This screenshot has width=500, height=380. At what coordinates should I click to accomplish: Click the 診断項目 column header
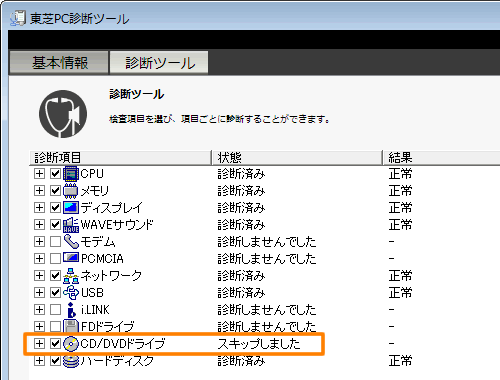coord(121,158)
